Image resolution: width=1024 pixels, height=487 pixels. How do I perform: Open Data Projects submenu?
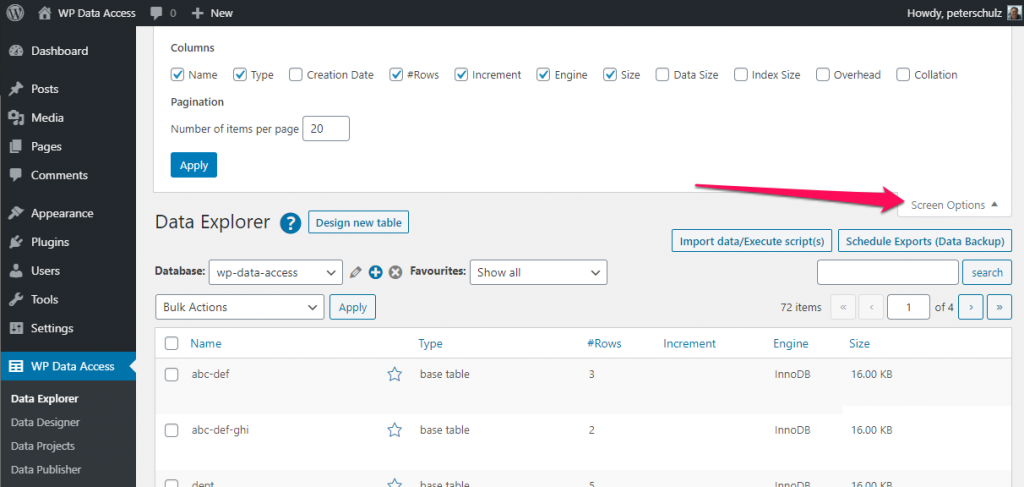tap(42, 446)
